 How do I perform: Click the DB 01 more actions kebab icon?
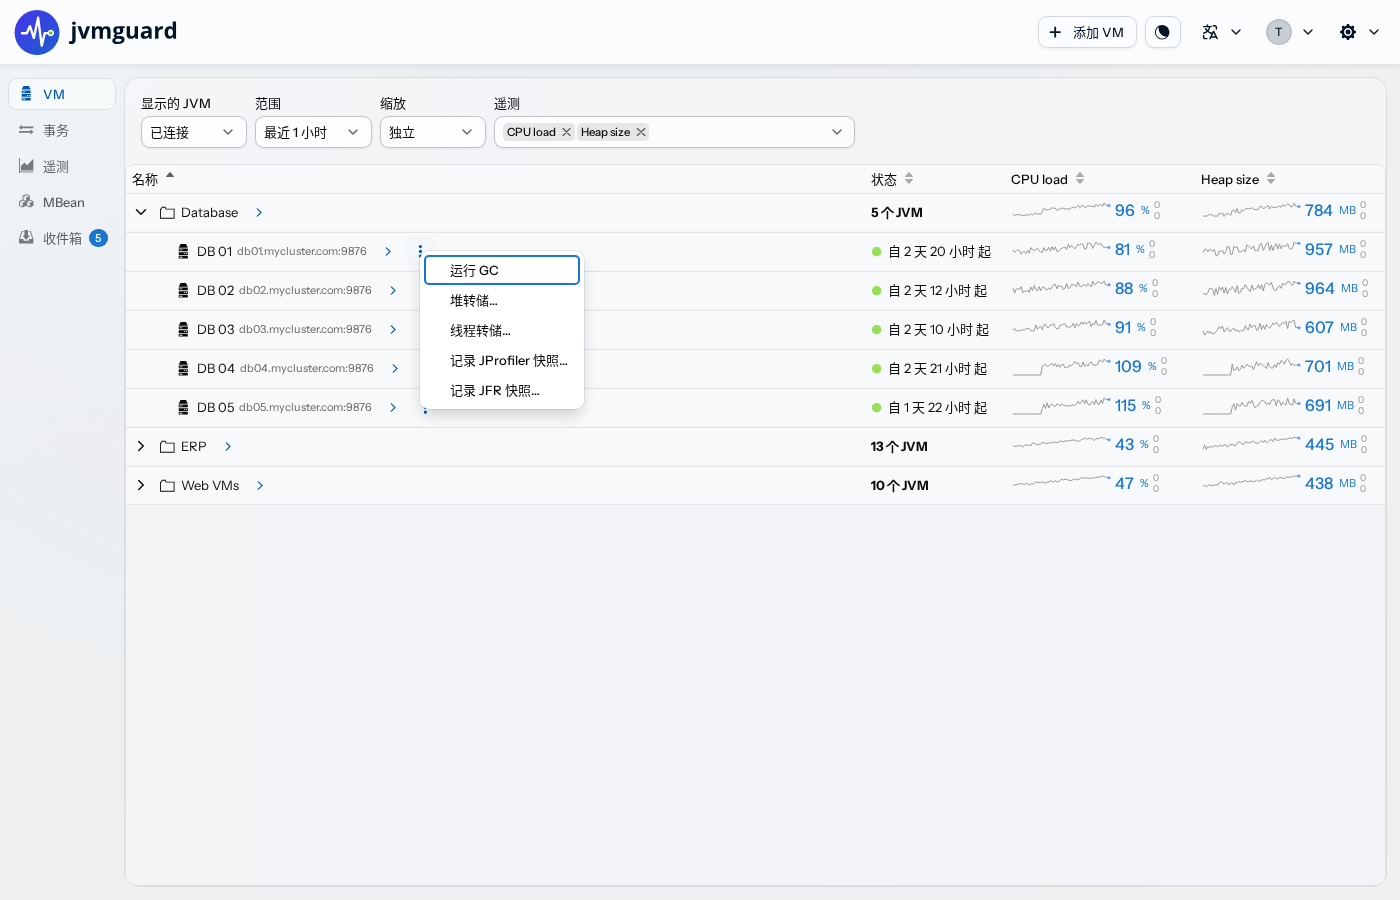tap(420, 251)
